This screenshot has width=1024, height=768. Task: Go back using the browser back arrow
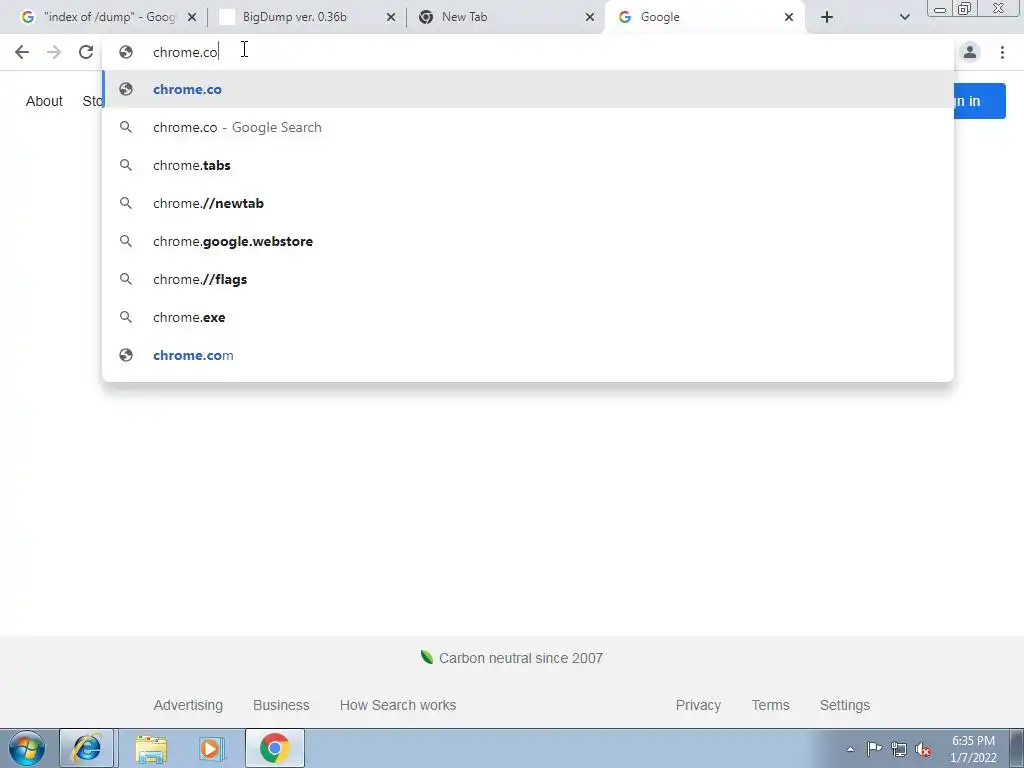(22, 52)
